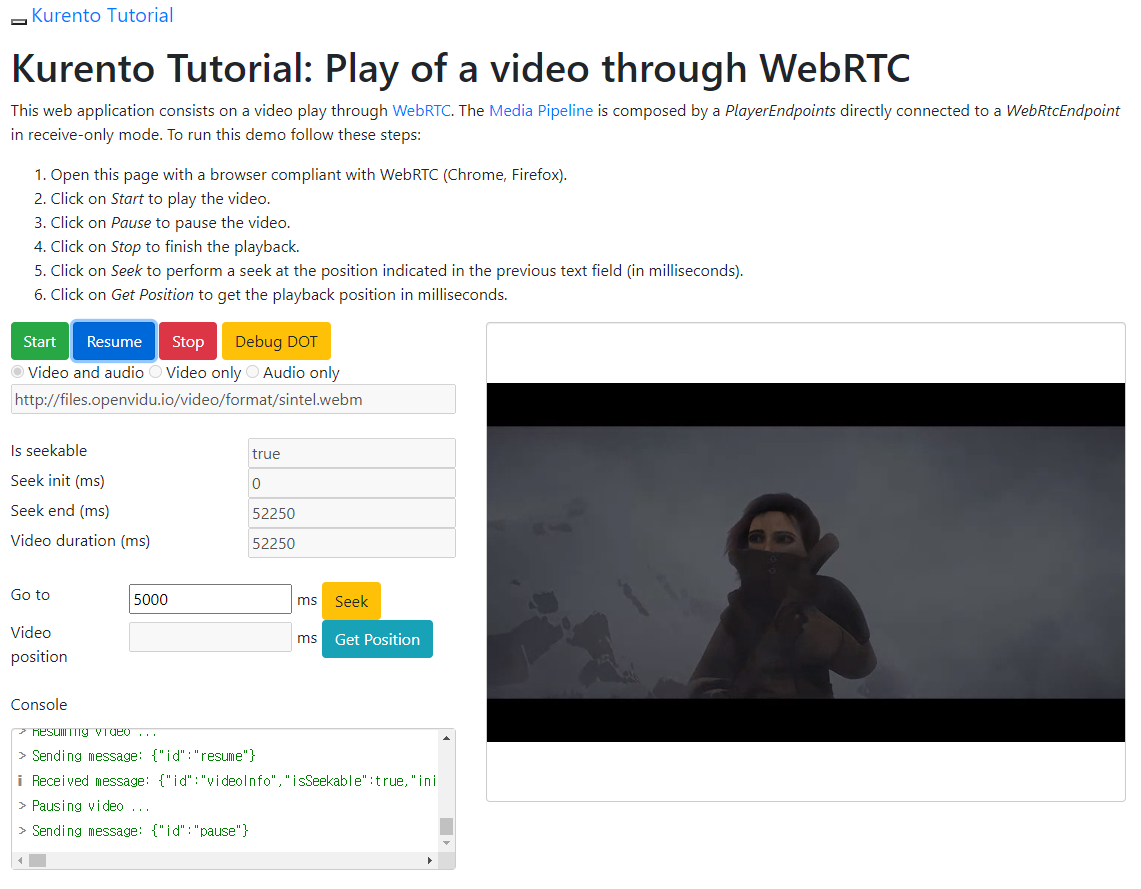Click step 4 'Click on Stop to finish the playback'
The width and height of the screenshot is (1141, 889).
click(x=175, y=247)
